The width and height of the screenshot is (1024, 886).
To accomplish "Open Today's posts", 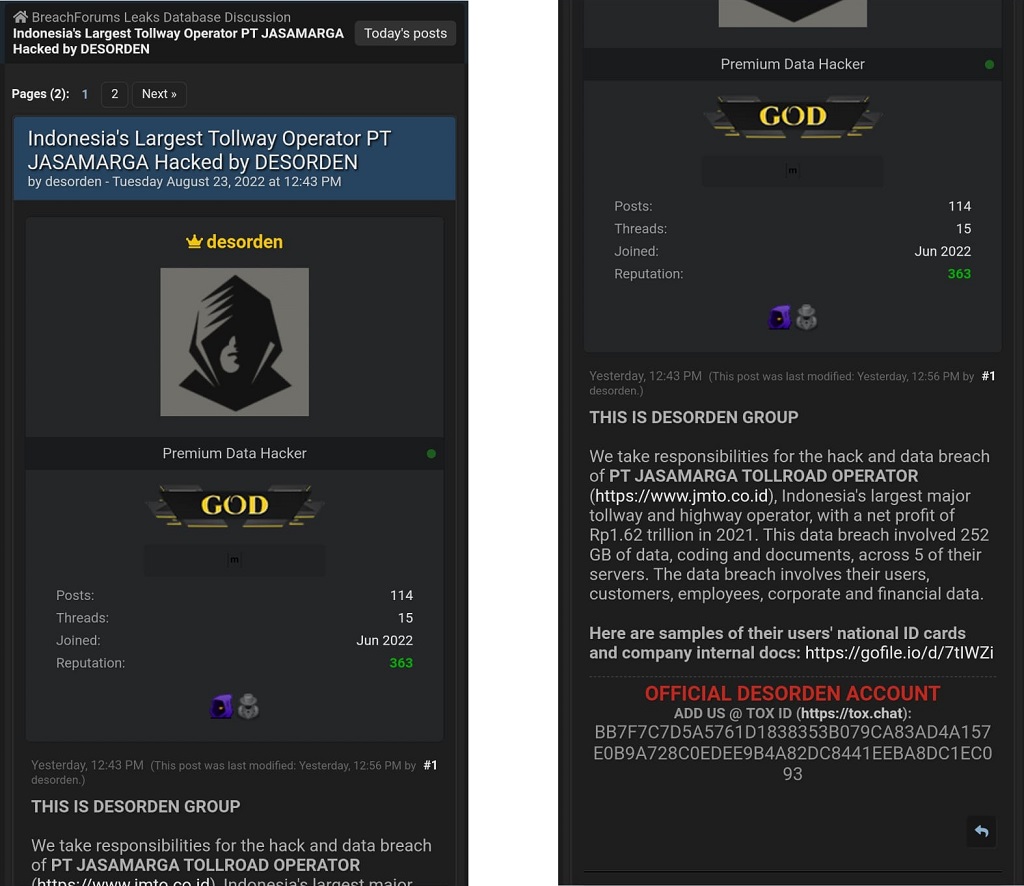I will pos(405,33).
